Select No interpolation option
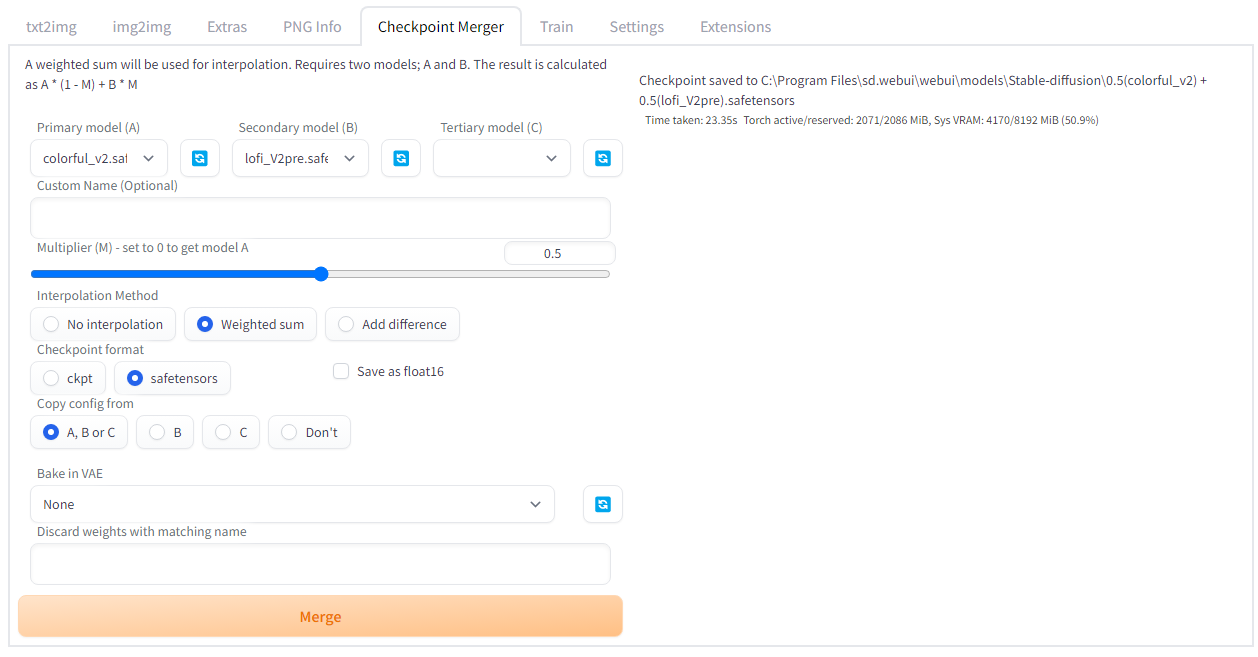Viewport: 1258px width, 657px height. click(x=50, y=323)
